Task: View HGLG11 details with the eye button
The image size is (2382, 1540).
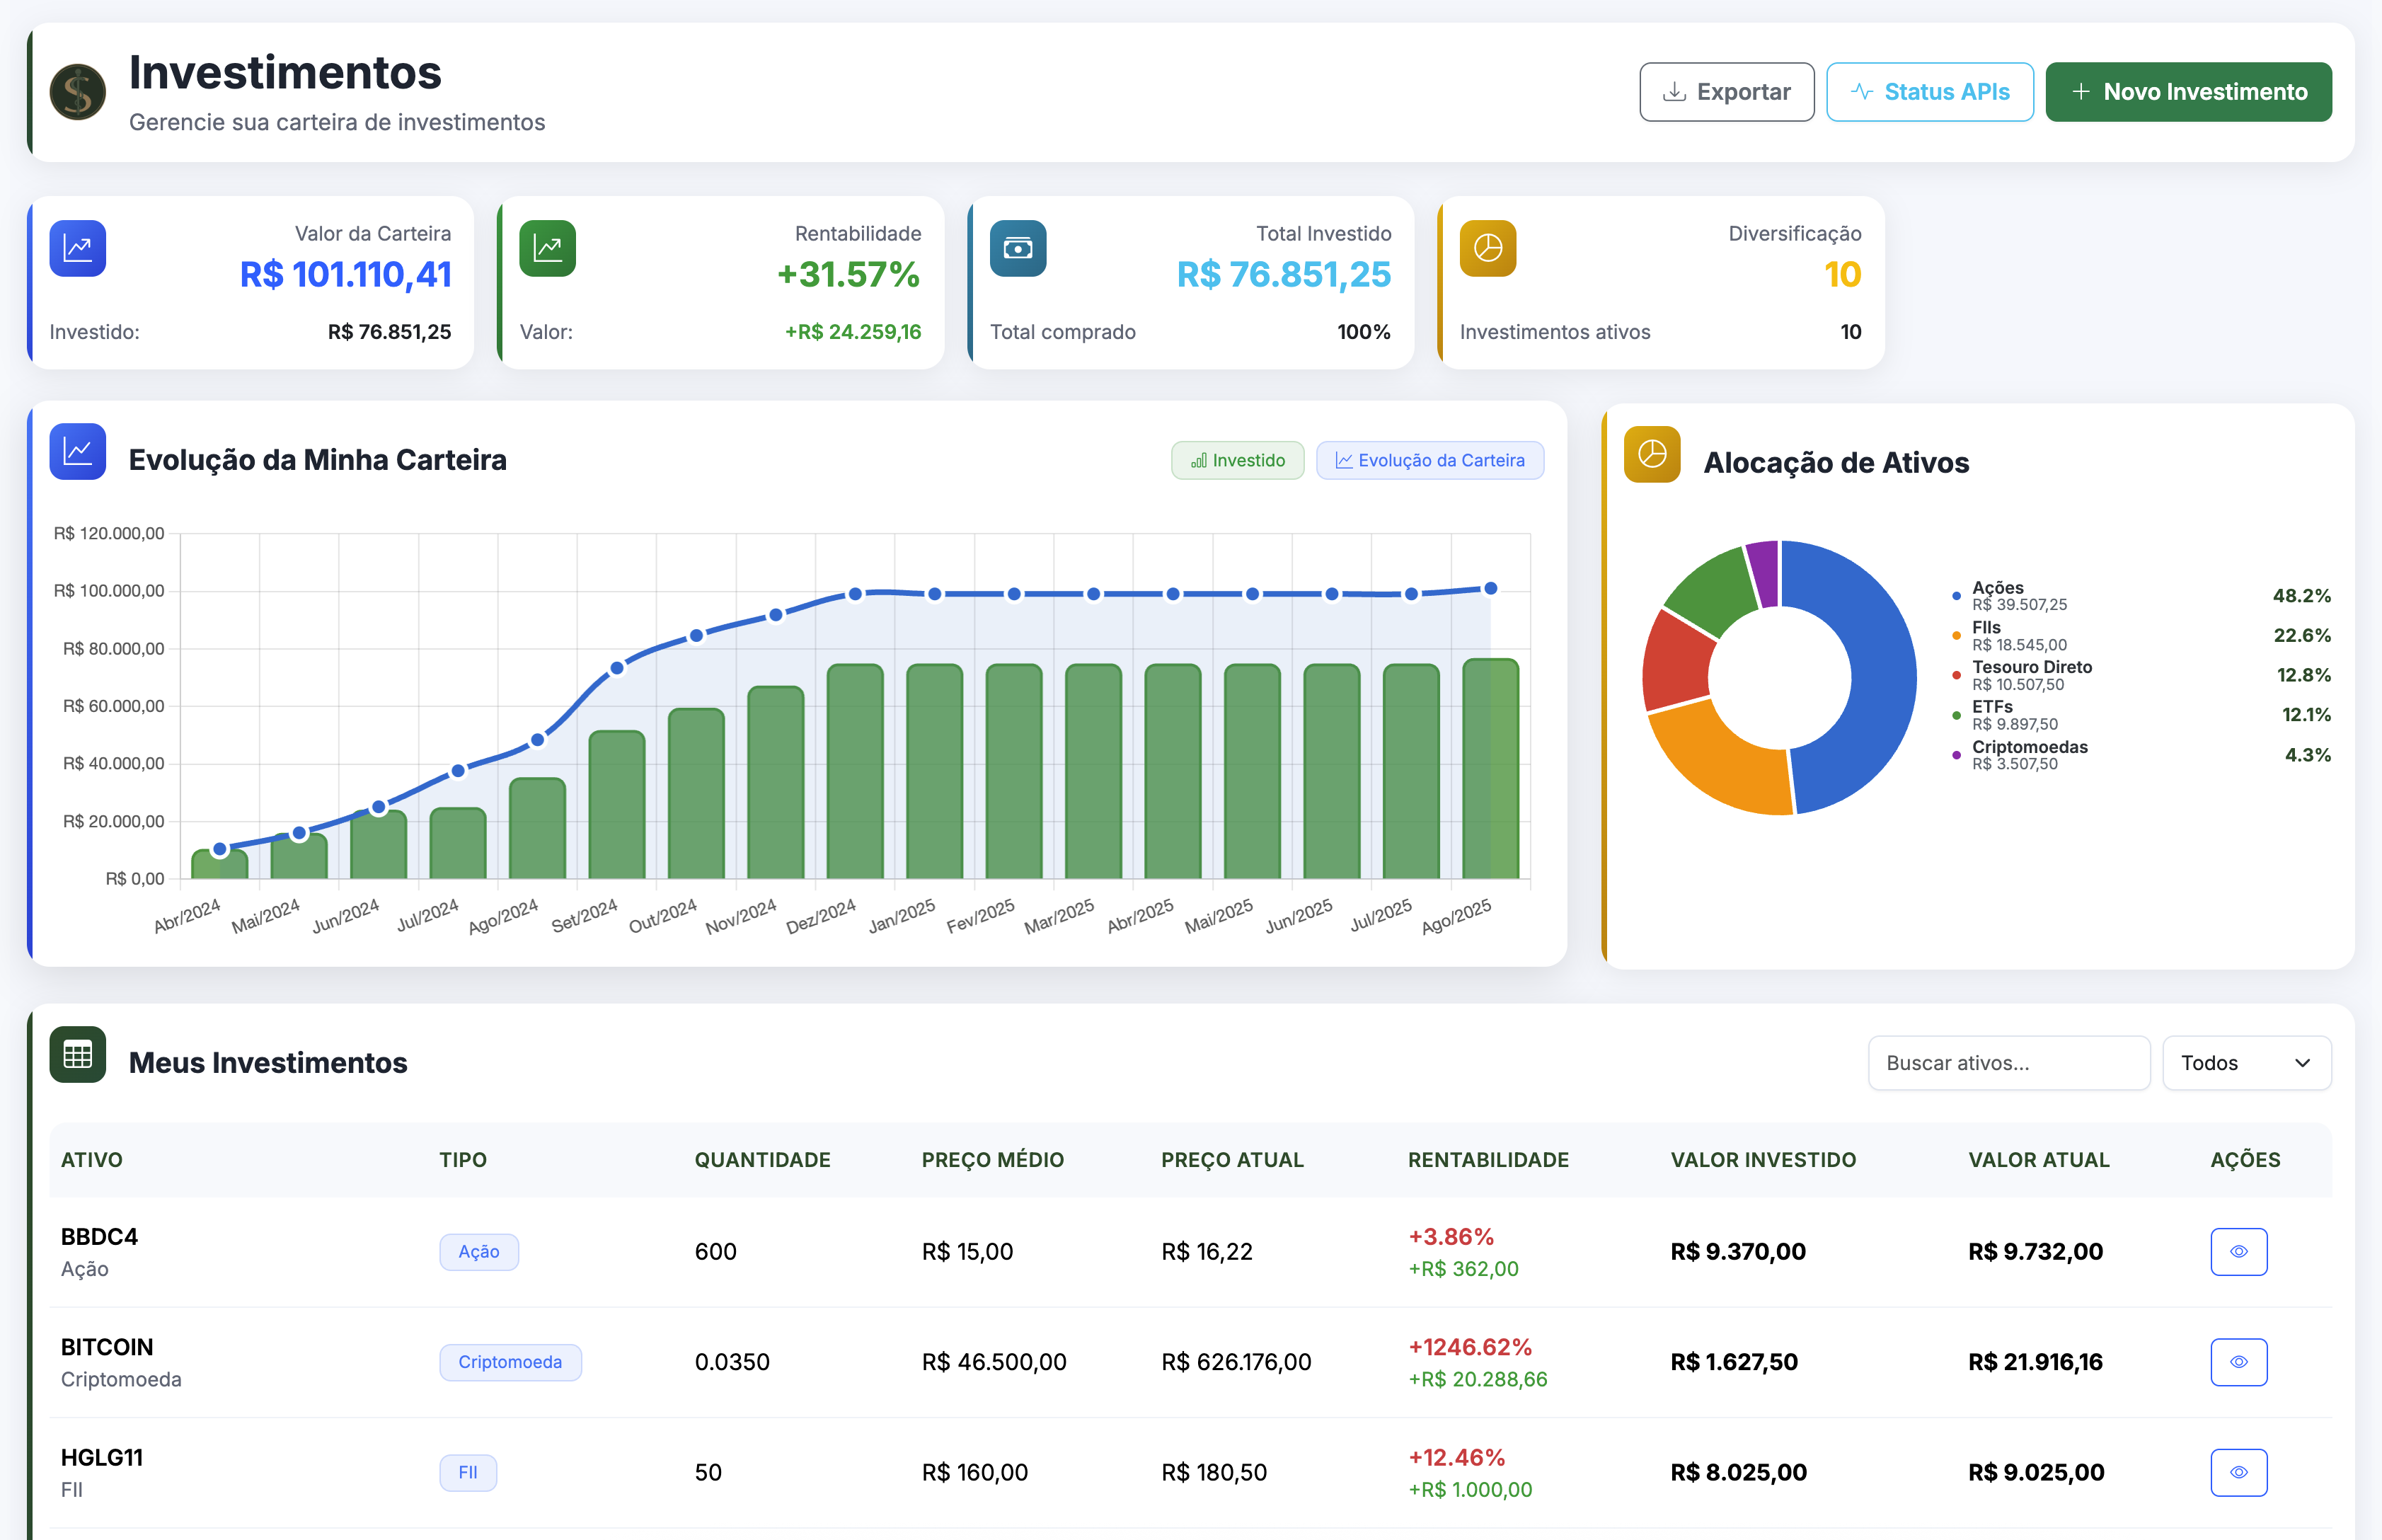Action: click(2238, 1472)
